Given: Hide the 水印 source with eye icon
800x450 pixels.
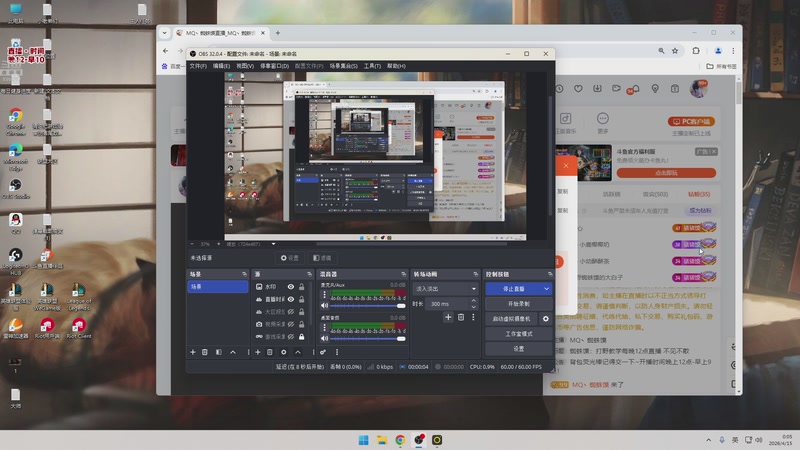Looking at the screenshot, I should pos(291,287).
